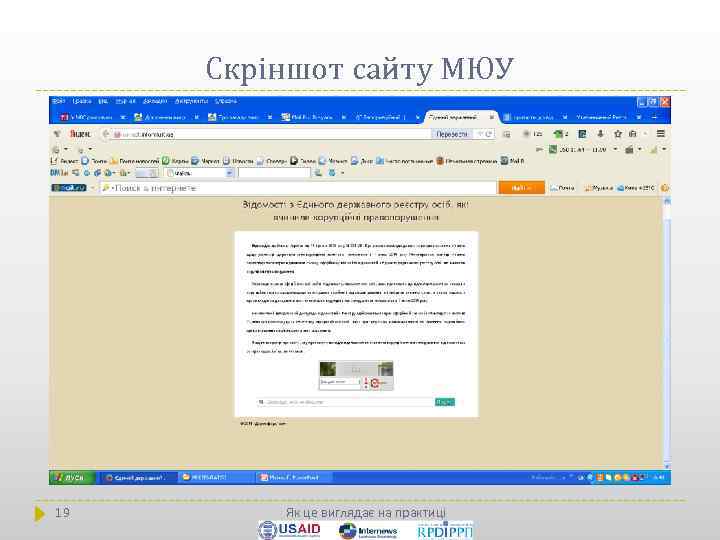Click the Yandex logo in navigation bar
Screen dimensions: 720x540
pos(80,134)
